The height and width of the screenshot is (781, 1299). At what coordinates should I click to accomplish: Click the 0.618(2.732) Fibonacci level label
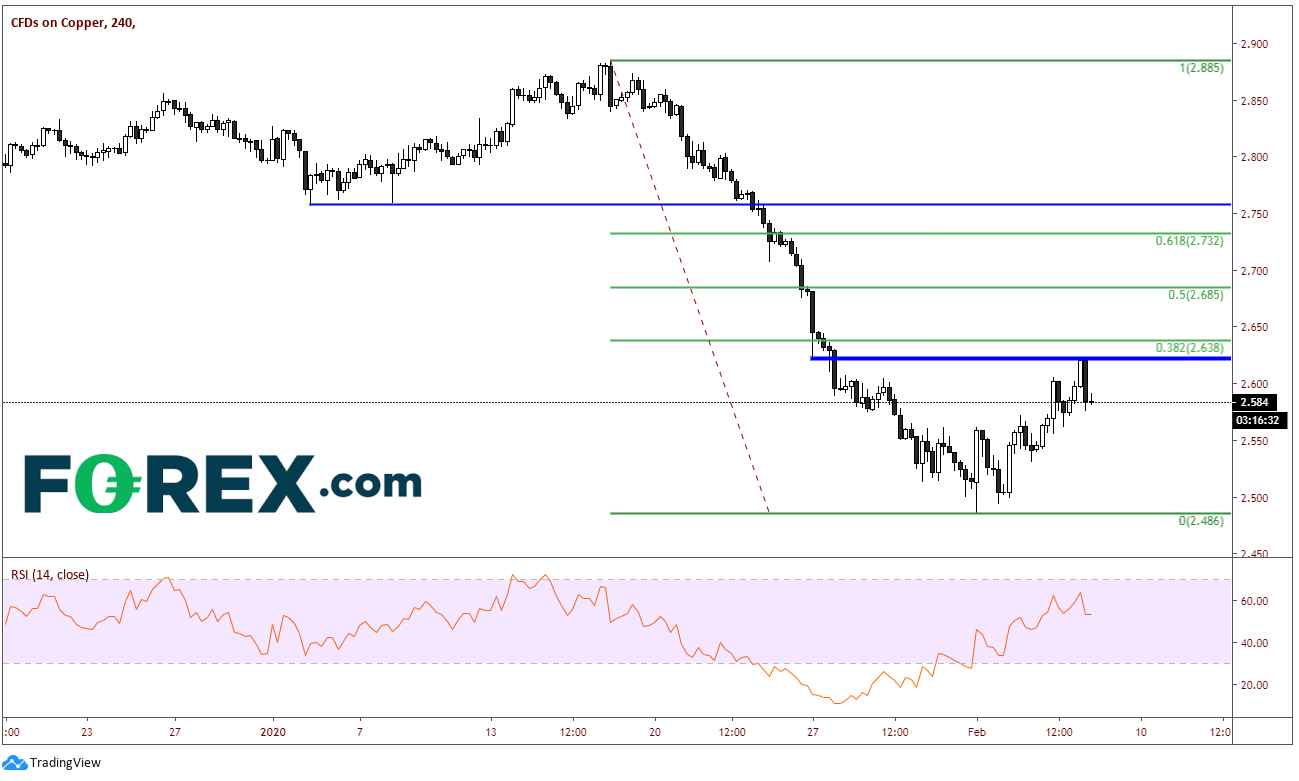1188,241
